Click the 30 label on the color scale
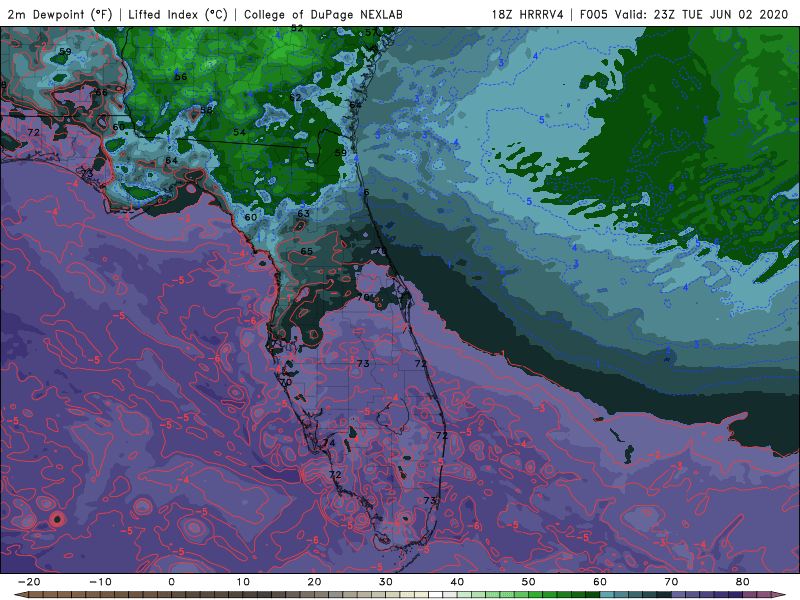This screenshot has height=600, width=800. (386, 582)
